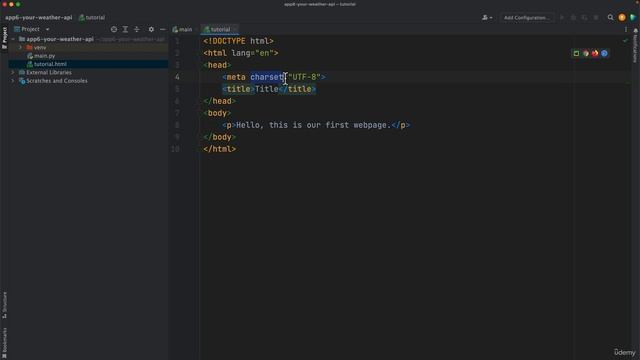Toggle the Project tool window stripe

tap(4, 38)
